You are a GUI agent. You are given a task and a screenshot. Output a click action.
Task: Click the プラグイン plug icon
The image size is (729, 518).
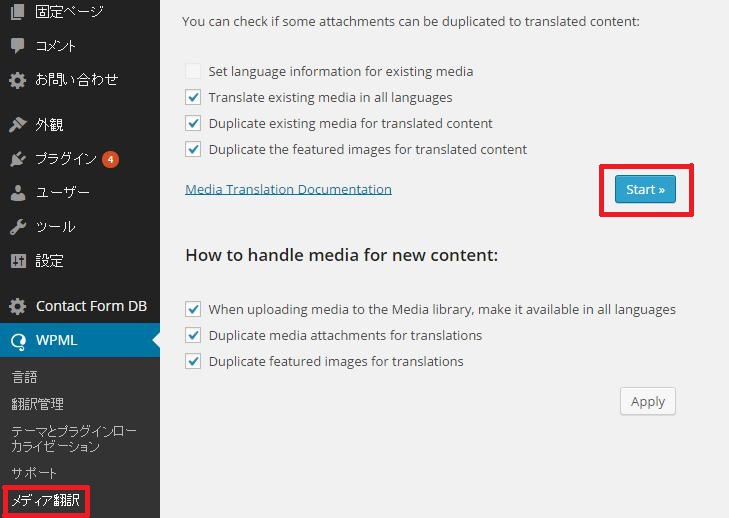18,159
